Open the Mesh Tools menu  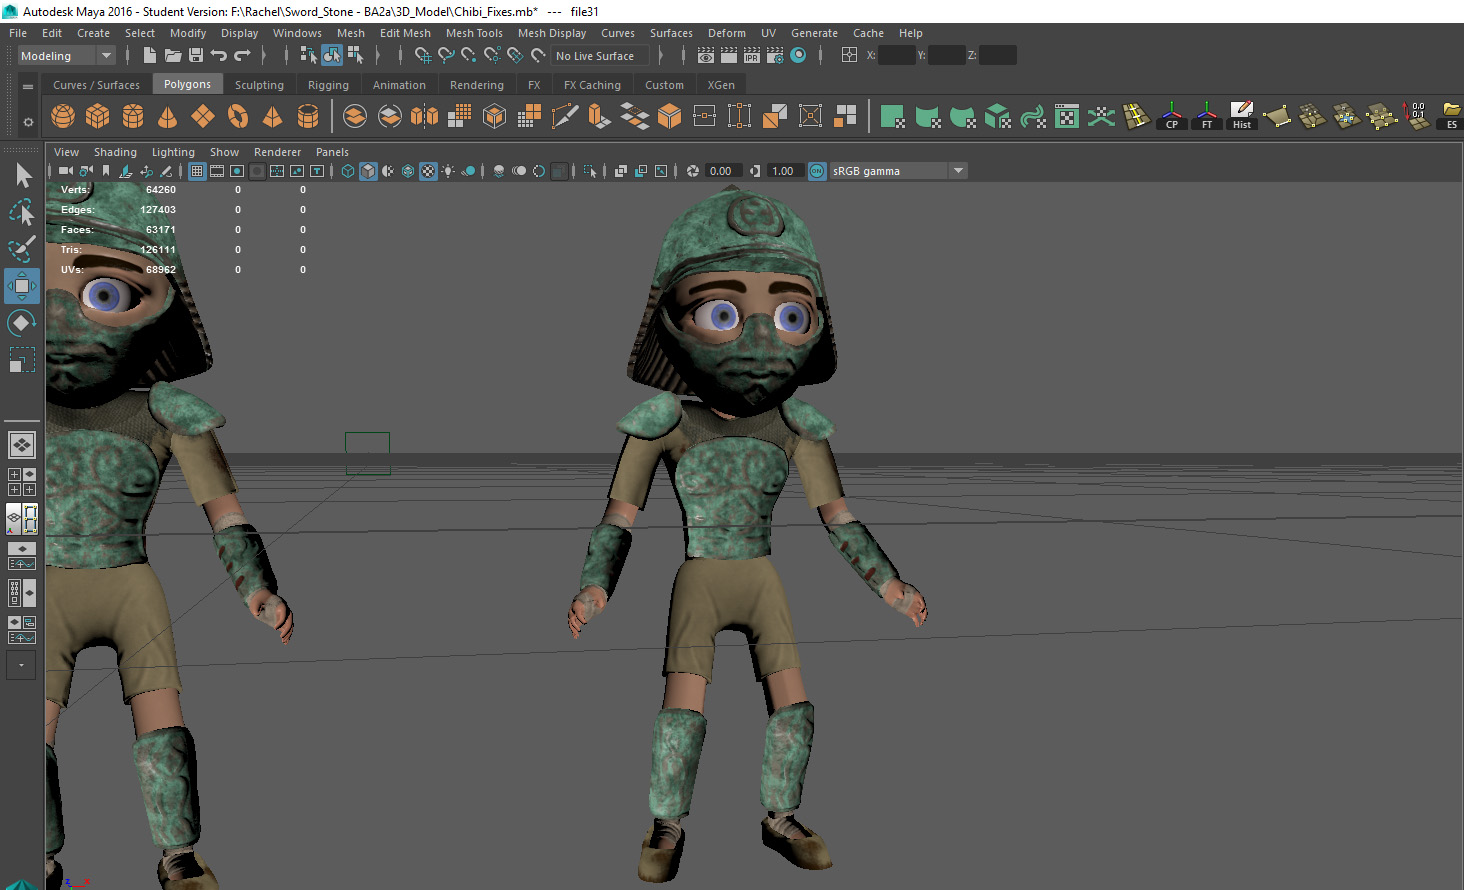tap(474, 32)
